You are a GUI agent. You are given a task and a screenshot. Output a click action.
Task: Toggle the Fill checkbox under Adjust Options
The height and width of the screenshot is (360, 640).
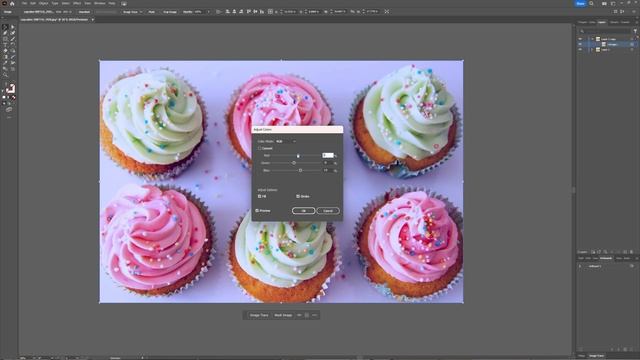click(x=259, y=196)
